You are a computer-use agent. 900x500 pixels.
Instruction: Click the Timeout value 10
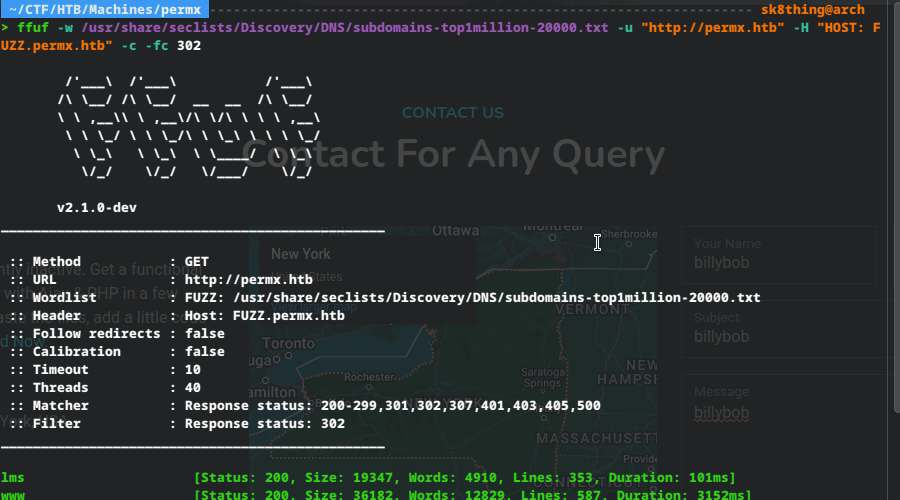coord(192,370)
